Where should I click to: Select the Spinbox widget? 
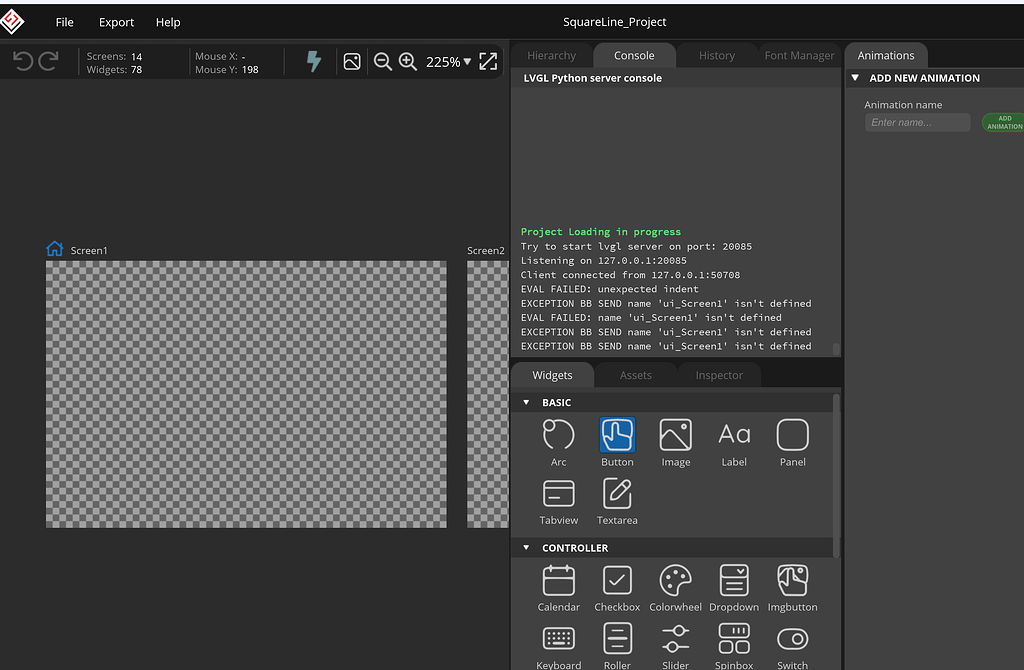point(734,646)
